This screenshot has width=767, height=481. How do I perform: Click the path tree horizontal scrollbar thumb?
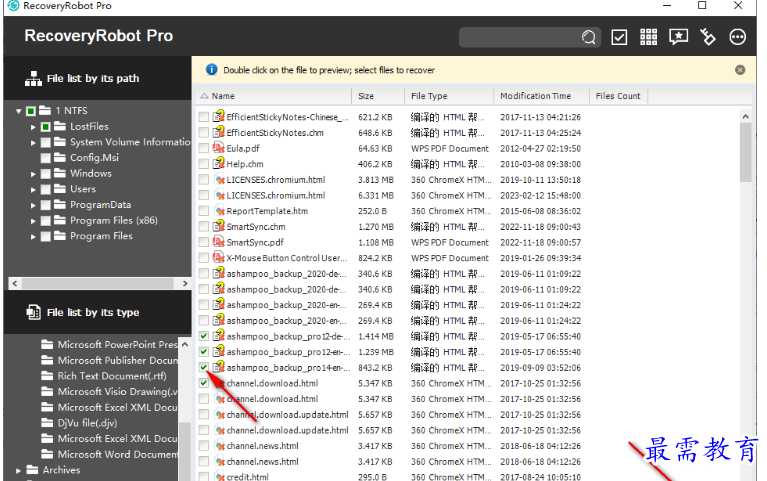(98, 283)
